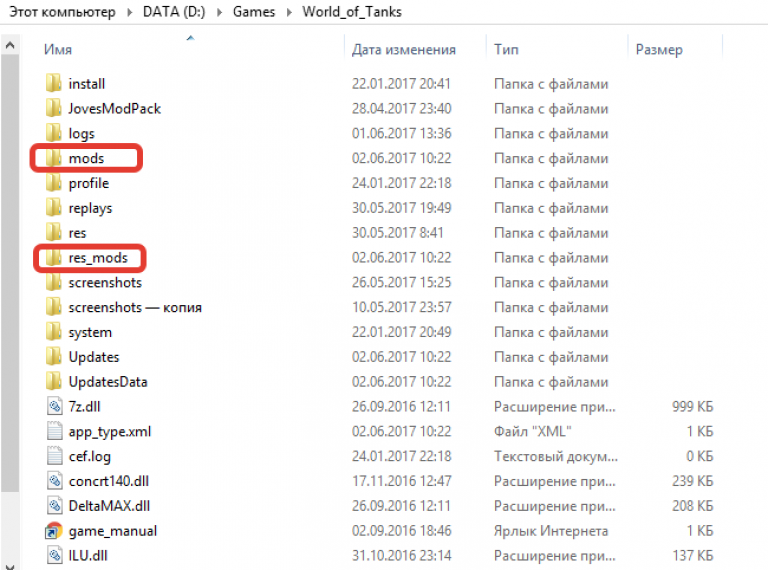Select the JovesModPack folder icon
768x570 pixels.
pyautogui.click(x=54, y=108)
